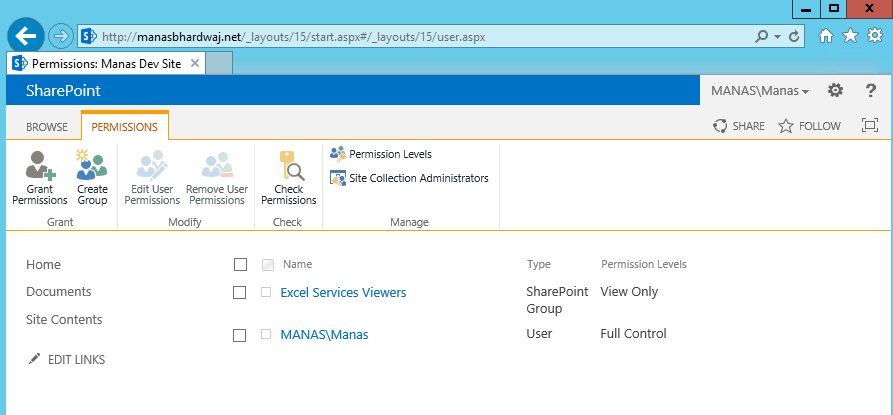Viewport: 893px width, 415px height.
Task: Open the MANAS\Manas user menu dropdown
Action: (760, 91)
